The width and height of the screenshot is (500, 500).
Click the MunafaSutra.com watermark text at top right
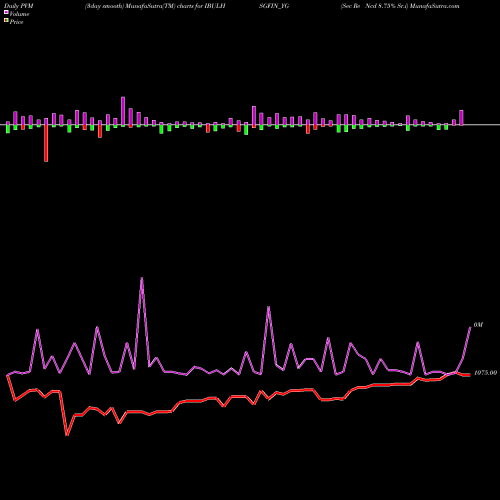pyautogui.click(x=435, y=6)
